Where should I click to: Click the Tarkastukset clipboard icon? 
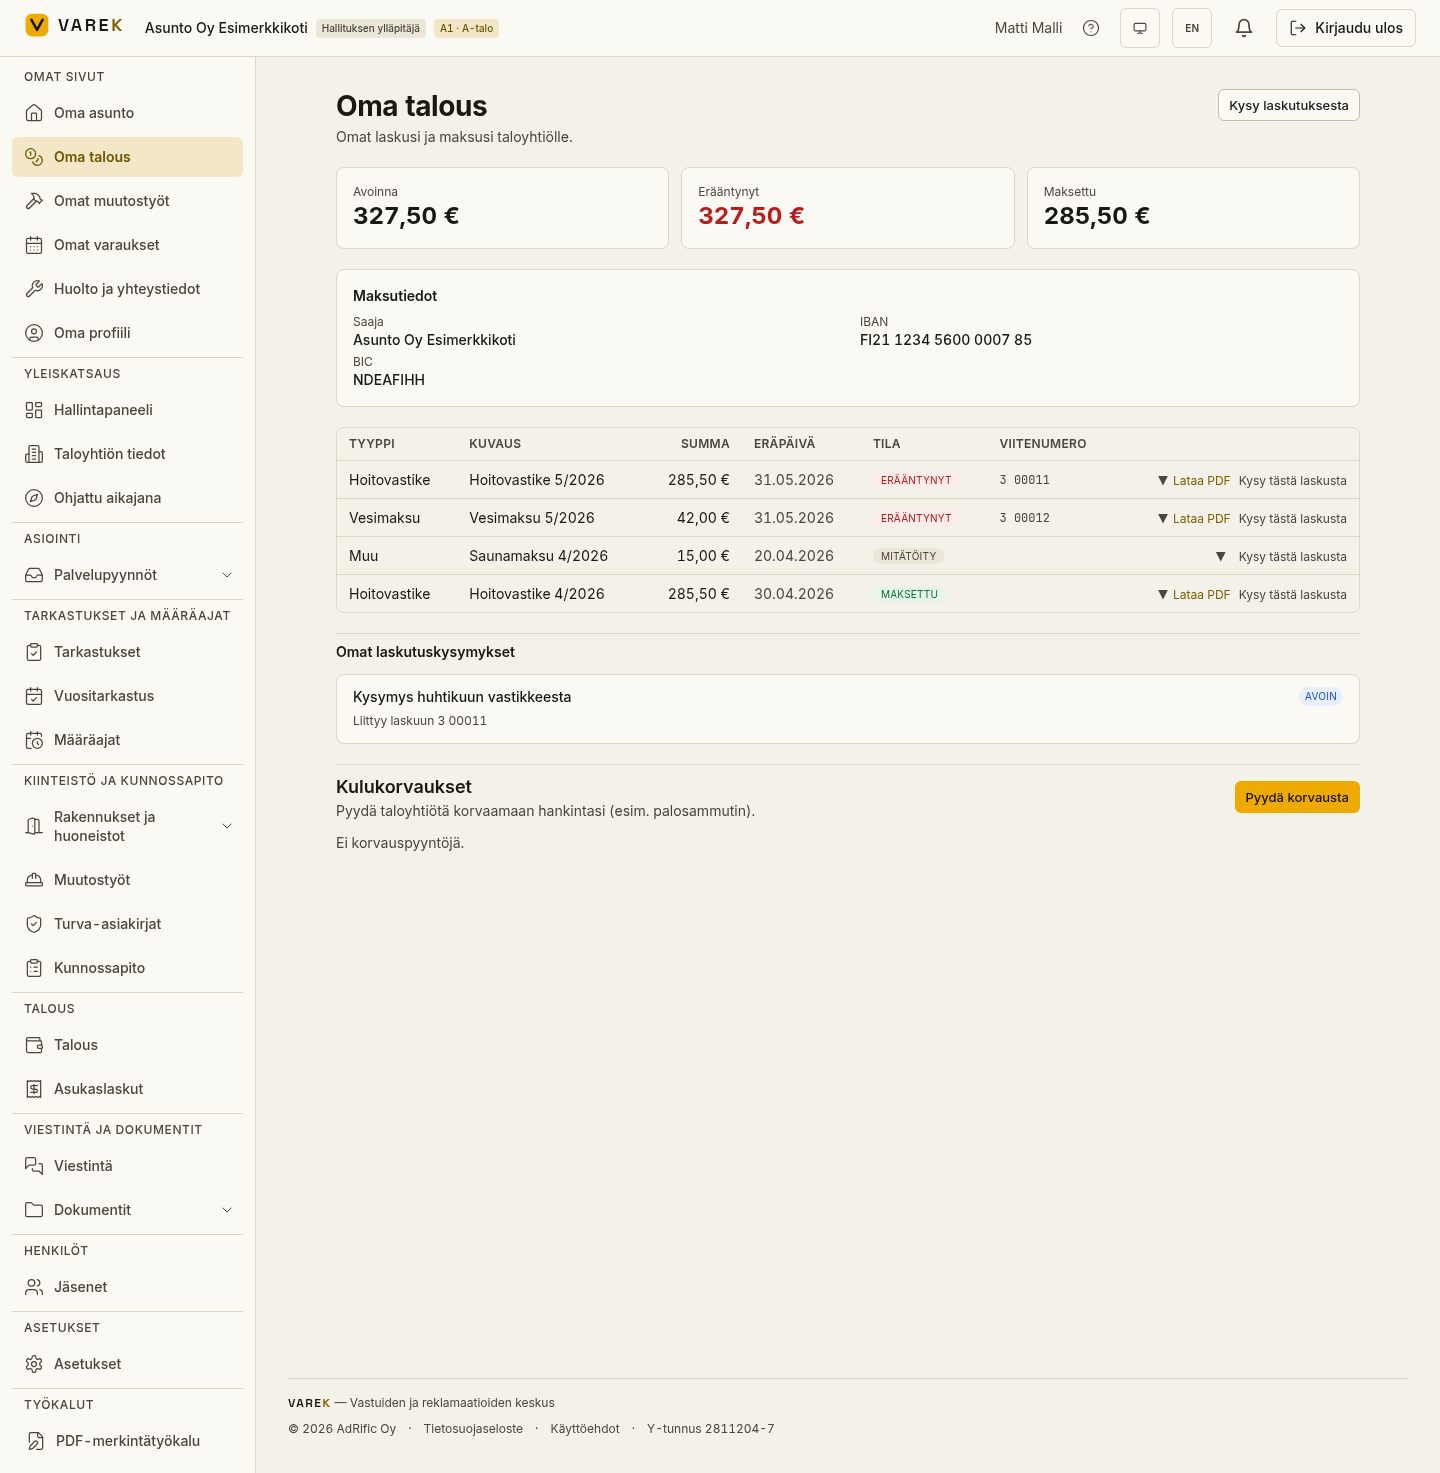(x=34, y=652)
